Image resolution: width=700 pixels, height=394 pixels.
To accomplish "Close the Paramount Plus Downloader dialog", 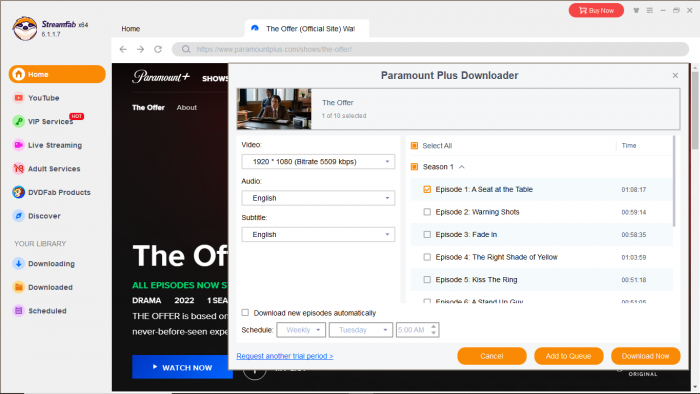I will [x=675, y=75].
